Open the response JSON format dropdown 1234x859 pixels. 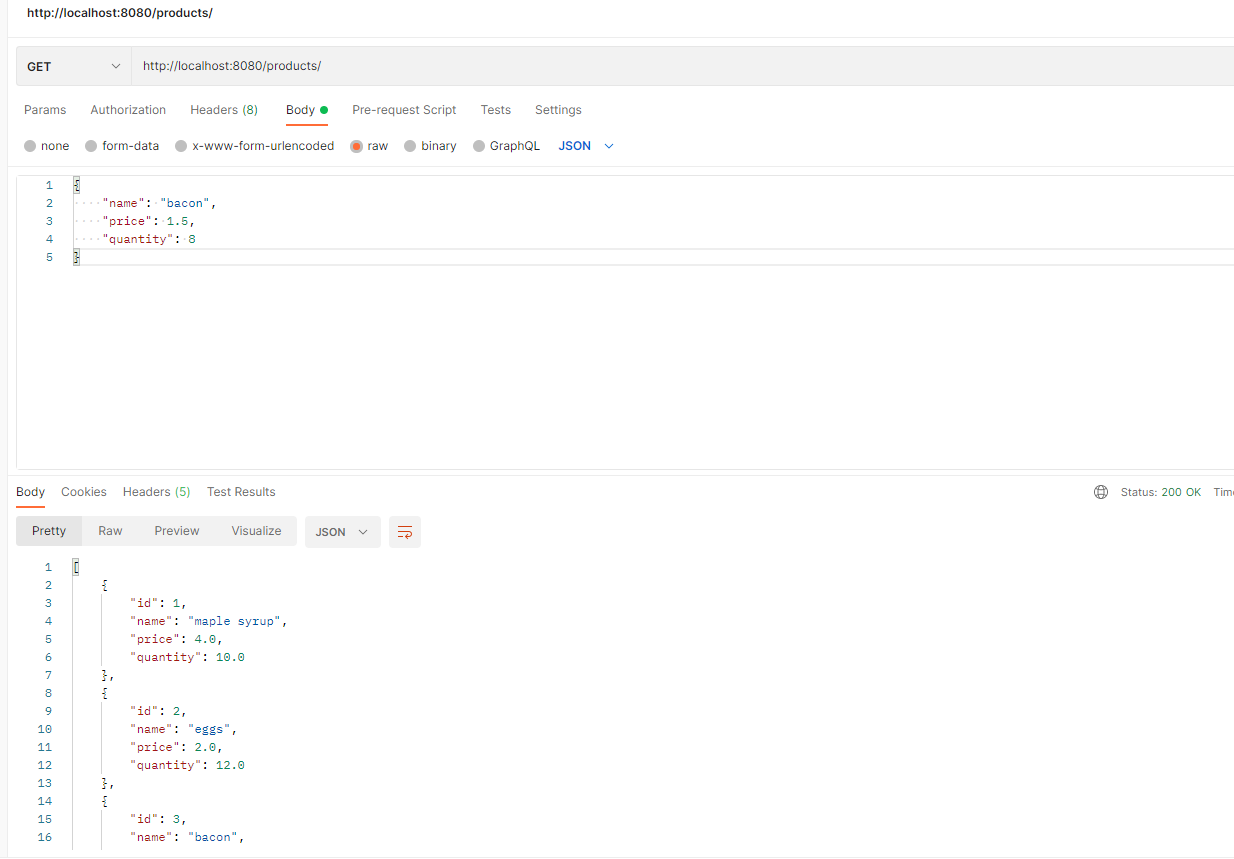coord(342,532)
